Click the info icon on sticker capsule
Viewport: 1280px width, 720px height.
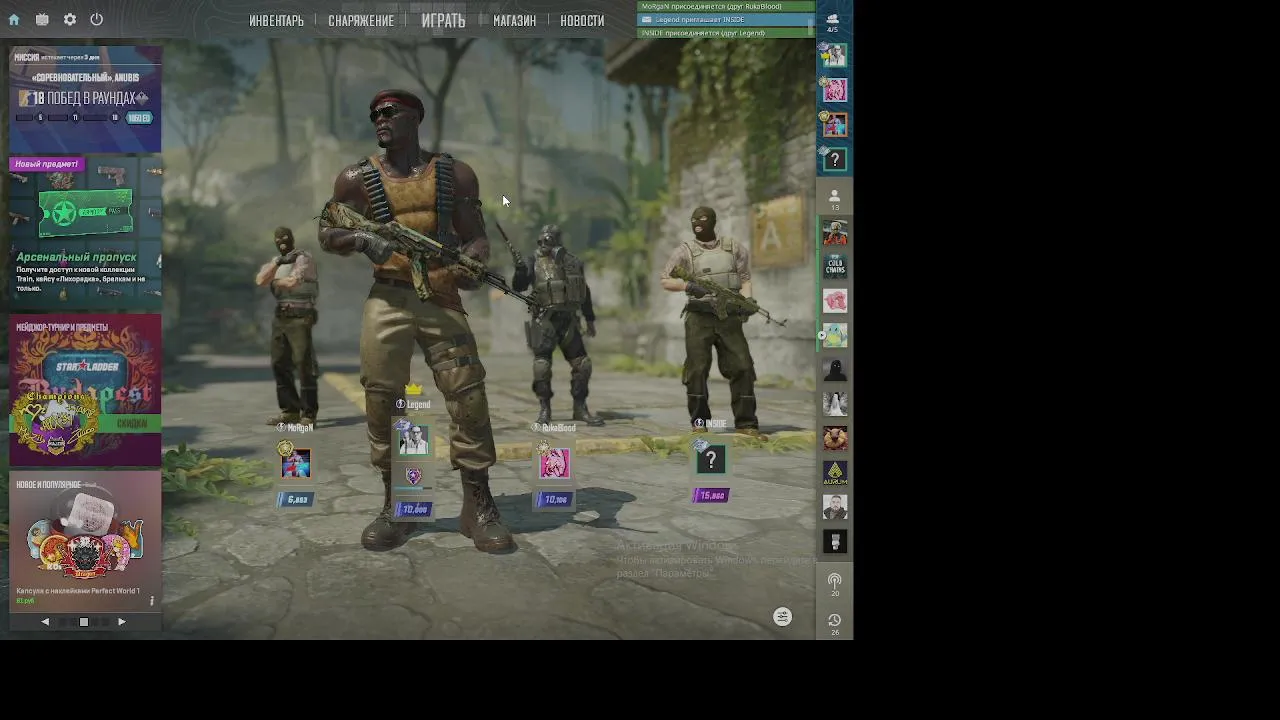coord(152,601)
